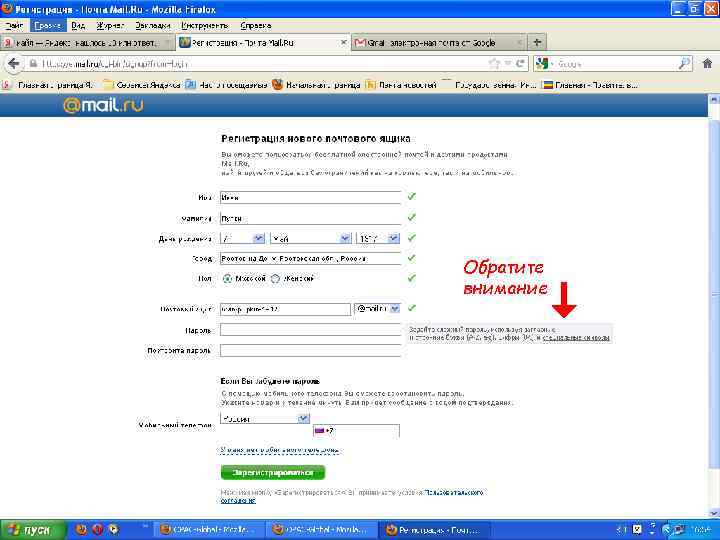
Task: Click the green Зарегистрироваться button
Action: tap(273, 472)
